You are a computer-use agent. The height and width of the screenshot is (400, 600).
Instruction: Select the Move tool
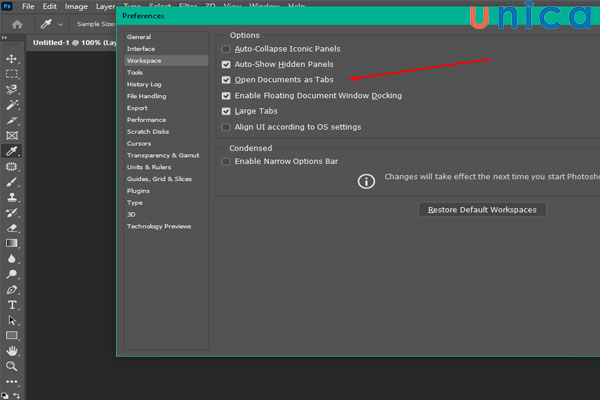click(11, 59)
